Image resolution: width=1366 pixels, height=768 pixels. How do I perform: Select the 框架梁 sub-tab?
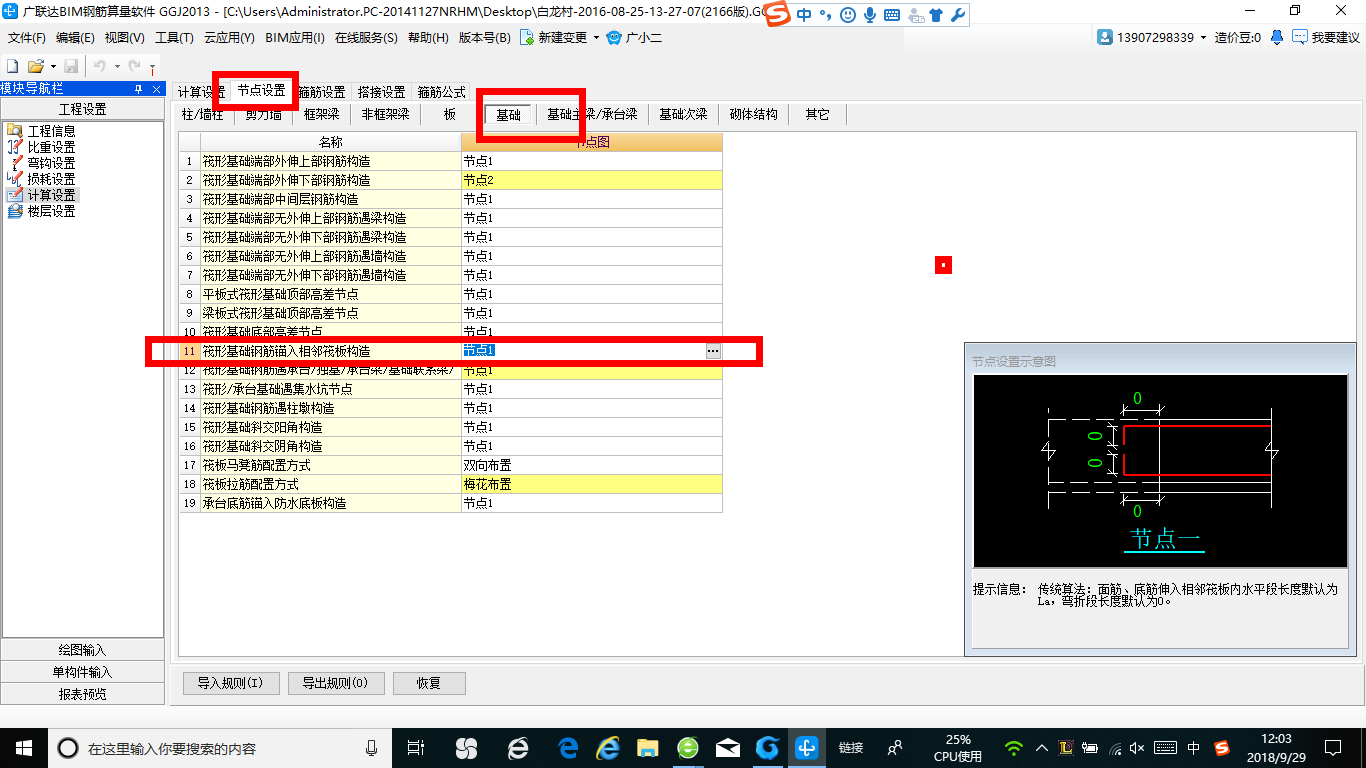322,114
